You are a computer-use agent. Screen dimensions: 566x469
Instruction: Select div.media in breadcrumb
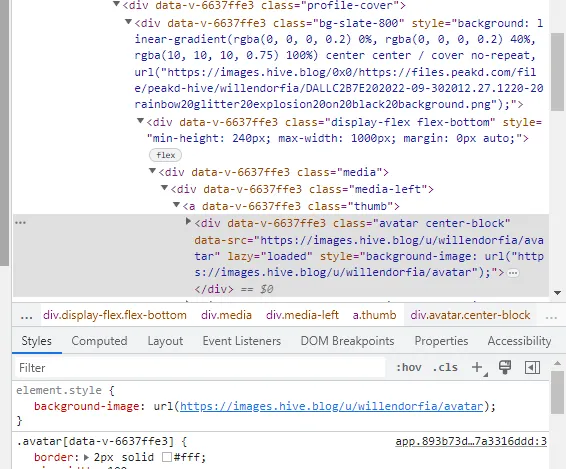tap(226, 315)
